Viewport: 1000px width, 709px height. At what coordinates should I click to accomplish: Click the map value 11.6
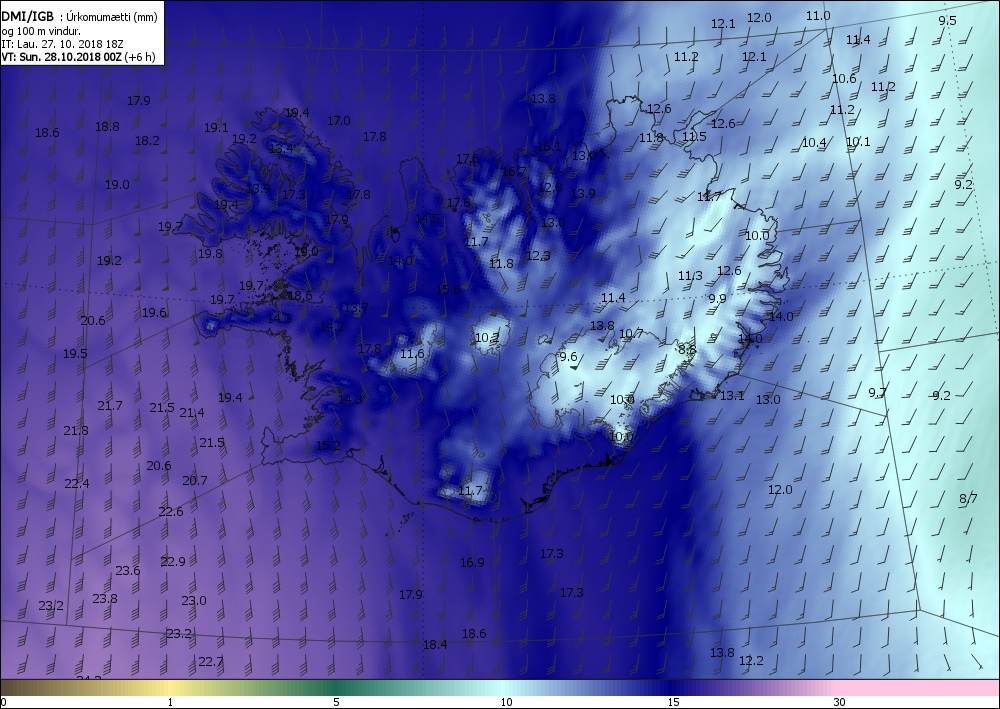pyautogui.click(x=412, y=353)
